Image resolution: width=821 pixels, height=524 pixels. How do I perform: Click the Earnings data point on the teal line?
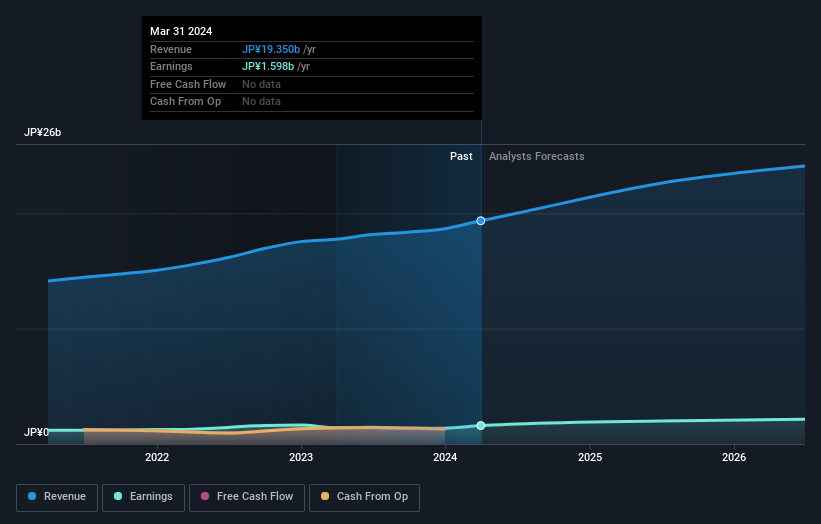[481, 426]
